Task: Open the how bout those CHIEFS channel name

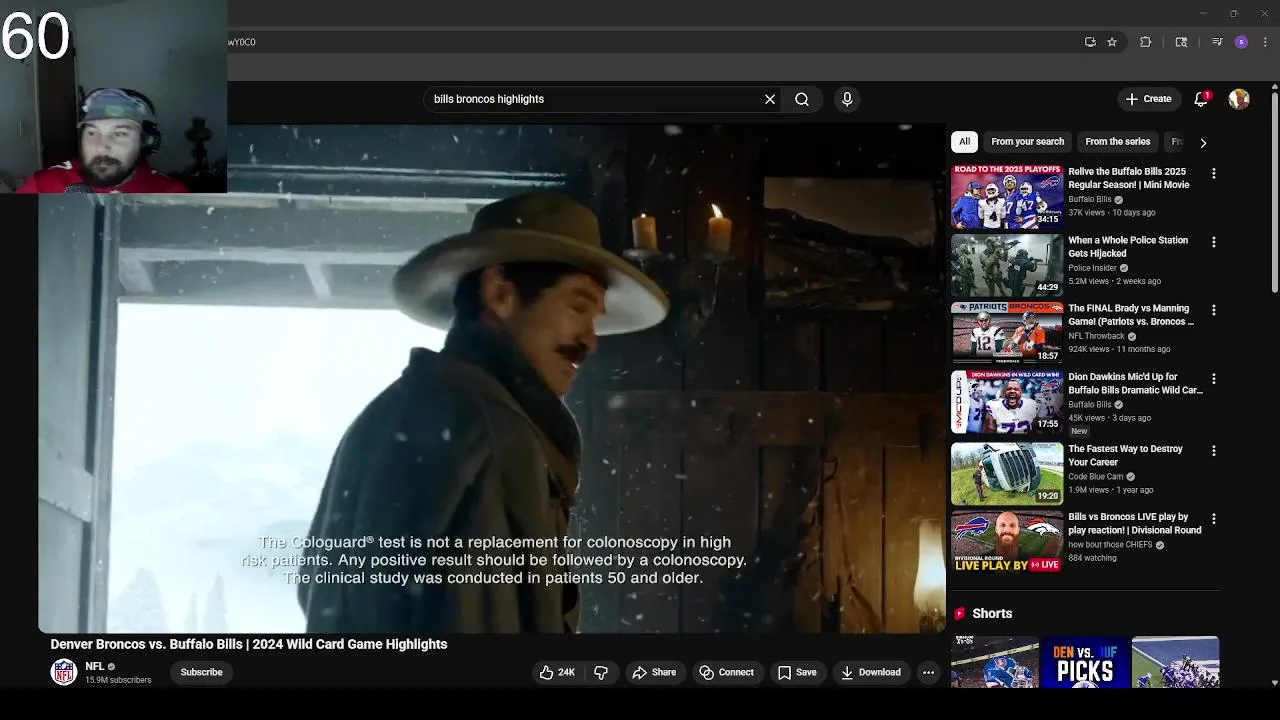Action: (x=1110, y=545)
